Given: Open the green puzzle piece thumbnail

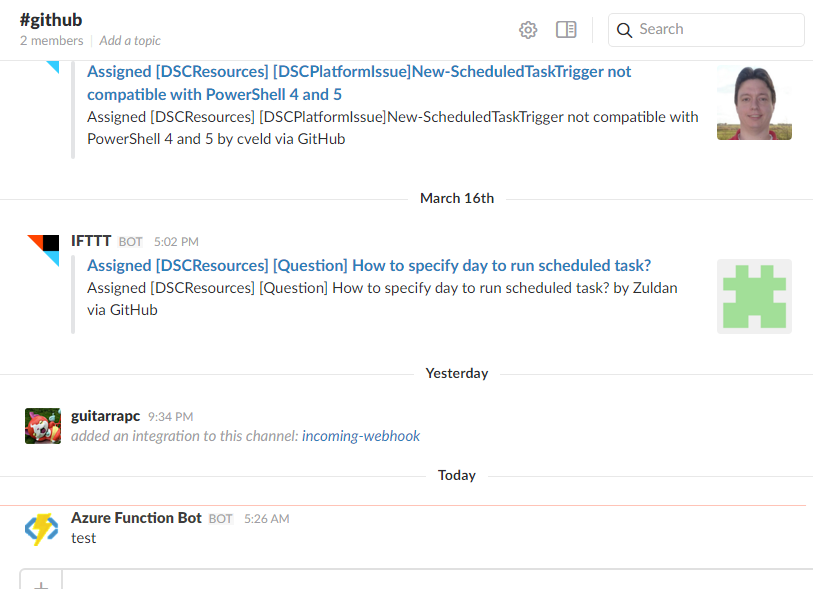Looking at the screenshot, I should coord(754,296).
